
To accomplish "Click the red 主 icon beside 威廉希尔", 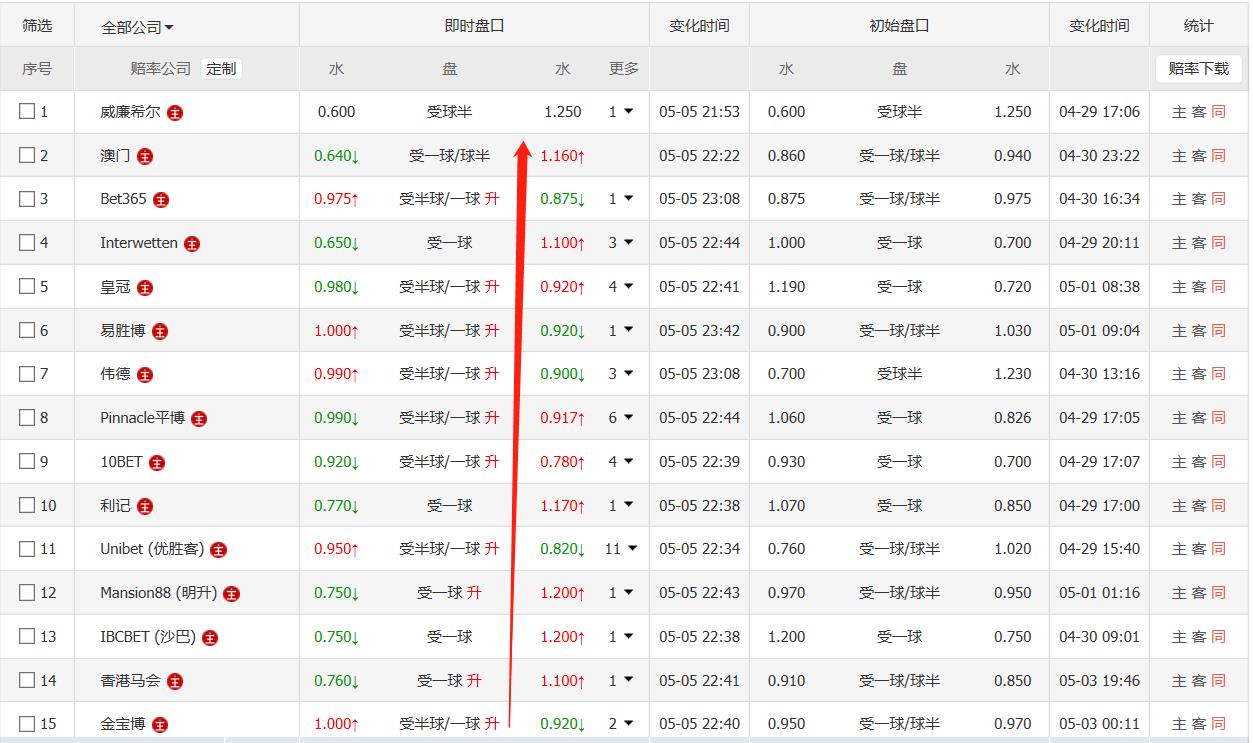I will [175, 113].
